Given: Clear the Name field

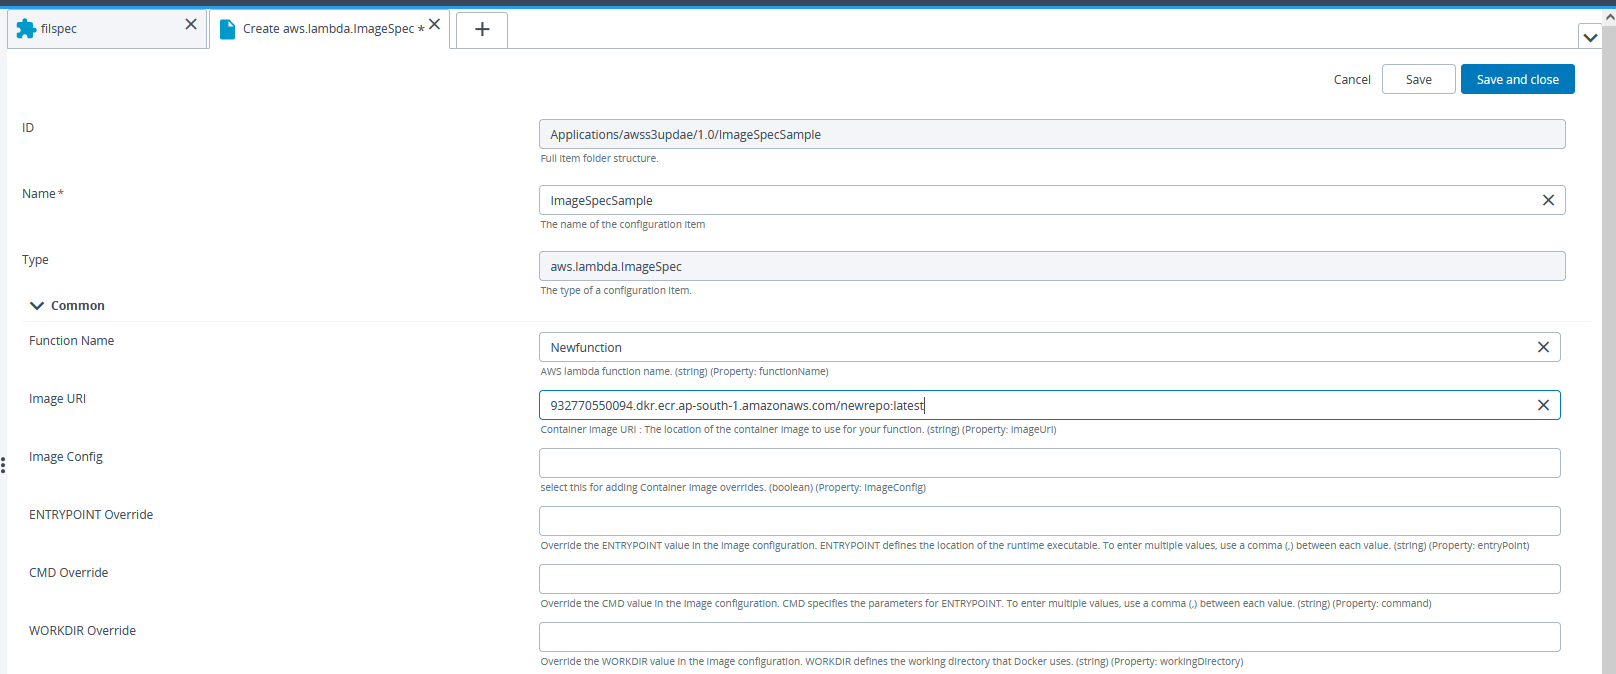Looking at the screenshot, I should pyautogui.click(x=1548, y=200).
